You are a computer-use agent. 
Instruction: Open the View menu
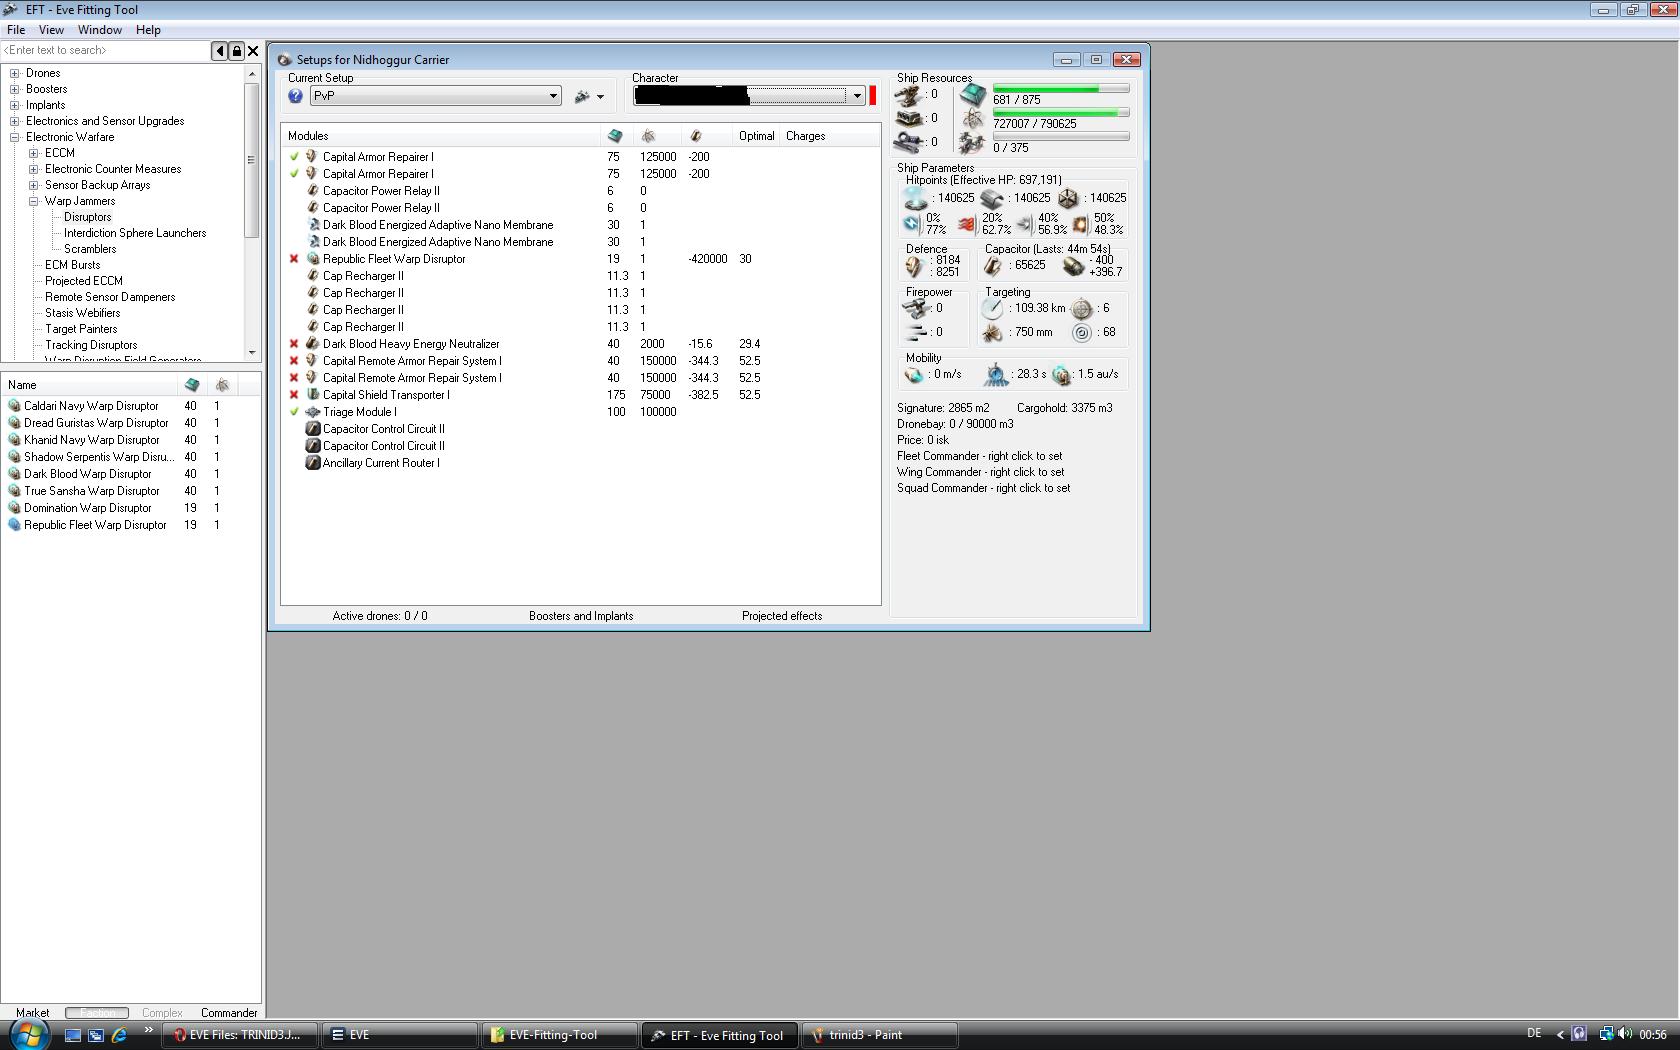51,30
